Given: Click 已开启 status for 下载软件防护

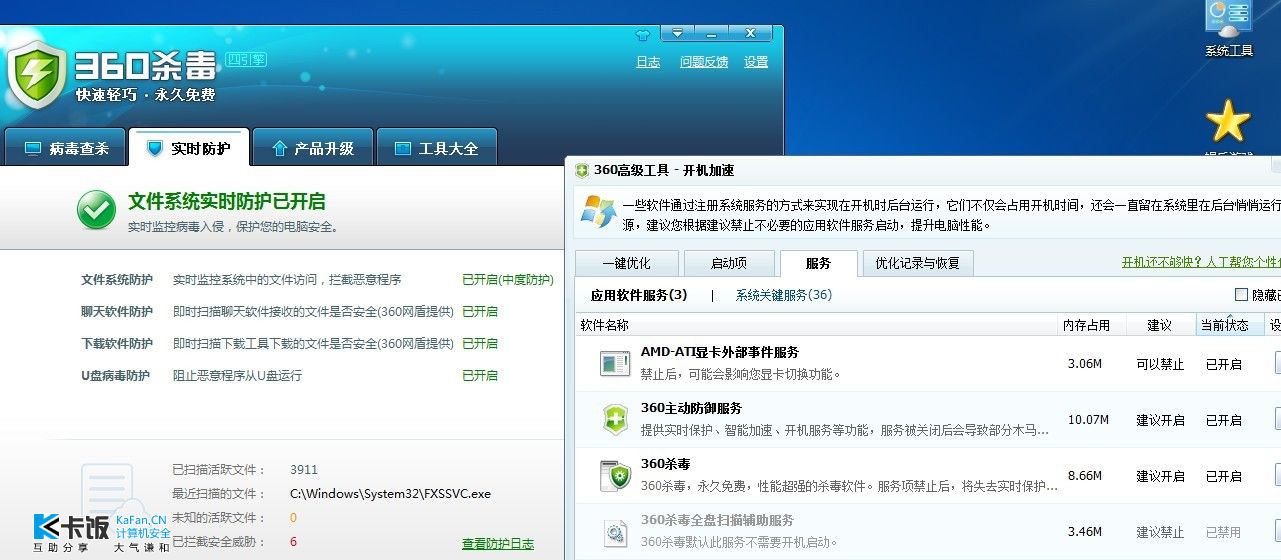Looking at the screenshot, I should 480,344.
